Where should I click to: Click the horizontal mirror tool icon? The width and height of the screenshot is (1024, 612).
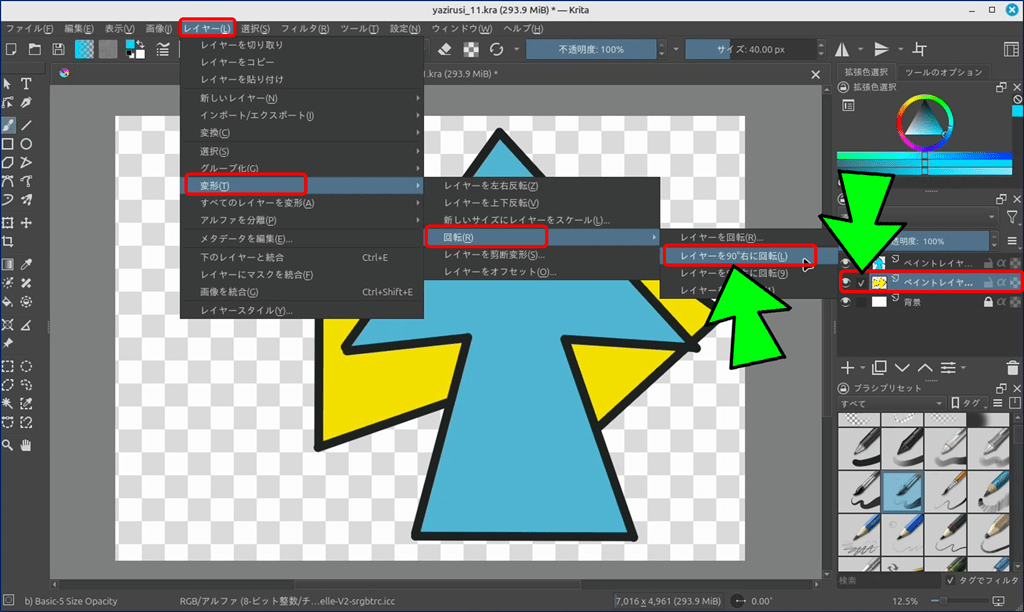(842, 49)
